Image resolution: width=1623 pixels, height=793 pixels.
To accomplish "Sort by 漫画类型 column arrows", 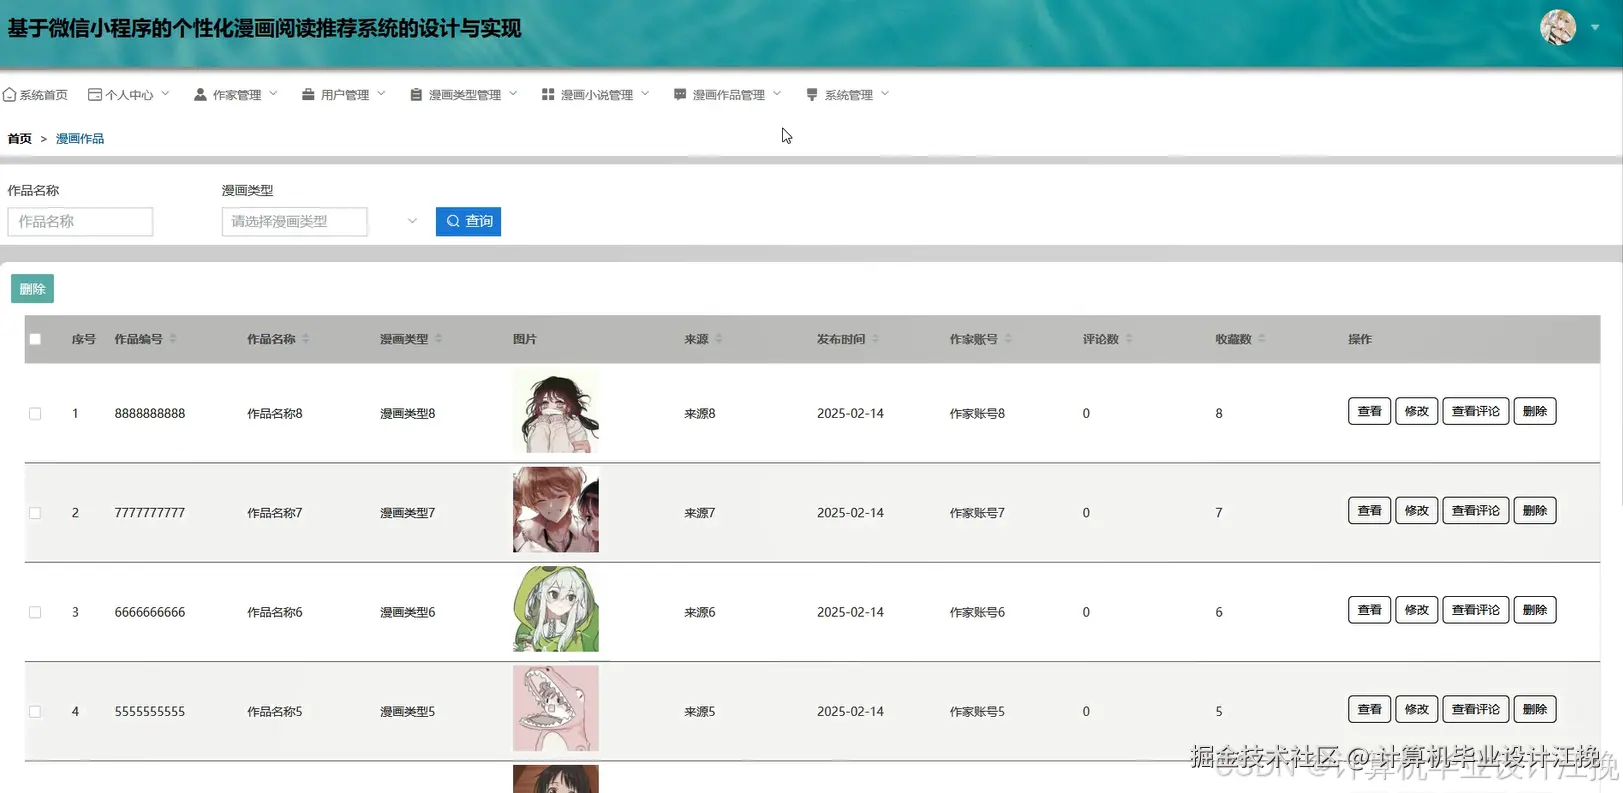I will (x=439, y=339).
